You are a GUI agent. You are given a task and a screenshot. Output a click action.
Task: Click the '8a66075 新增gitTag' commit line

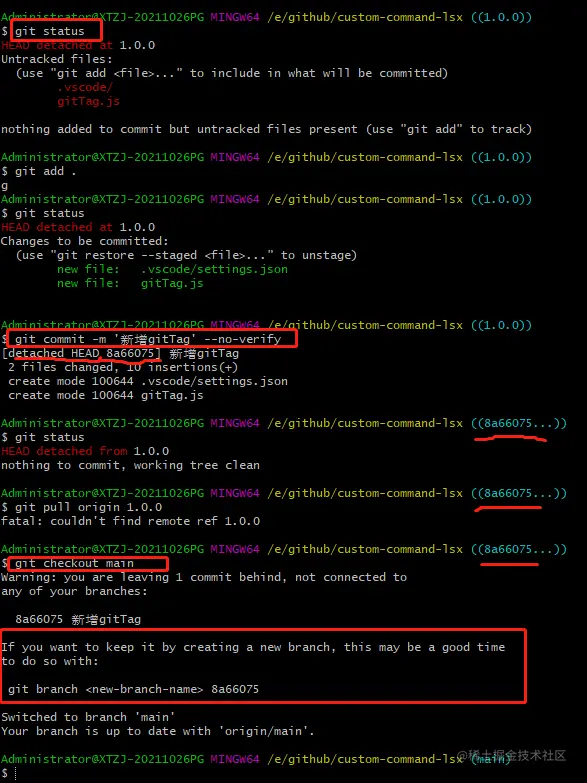78,619
